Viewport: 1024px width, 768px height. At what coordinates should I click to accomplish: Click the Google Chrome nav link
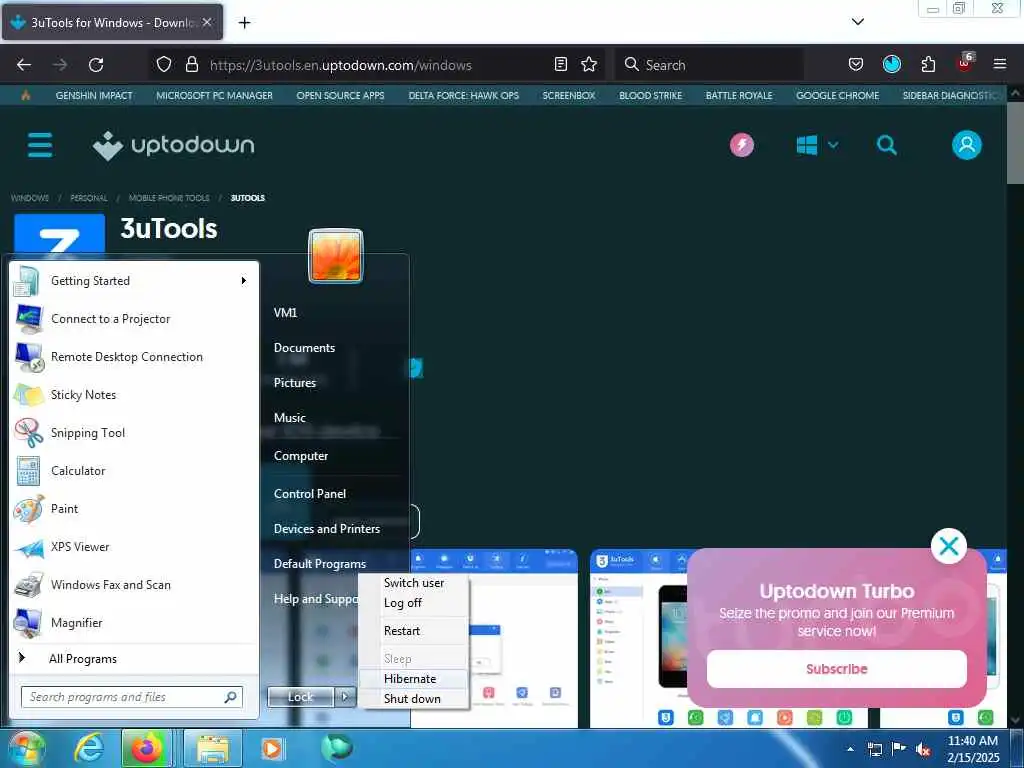pyautogui.click(x=837, y=95)
